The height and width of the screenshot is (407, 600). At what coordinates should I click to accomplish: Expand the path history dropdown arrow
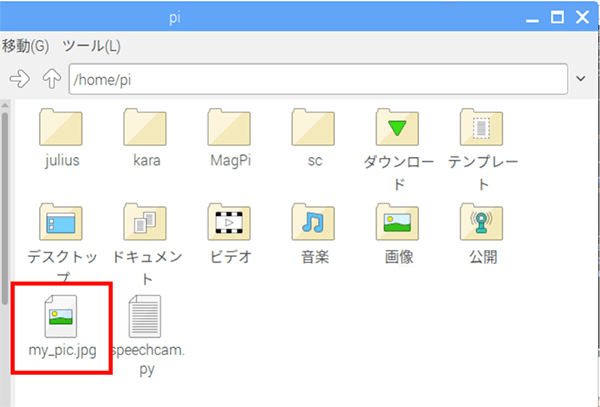[581, 79]
